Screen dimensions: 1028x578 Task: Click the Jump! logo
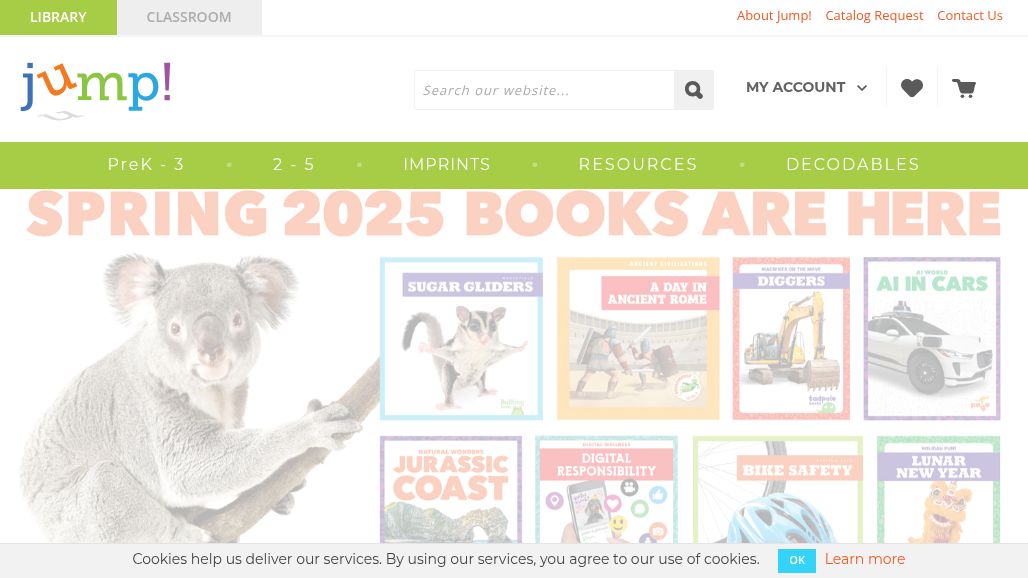click(x=96, y=90)
